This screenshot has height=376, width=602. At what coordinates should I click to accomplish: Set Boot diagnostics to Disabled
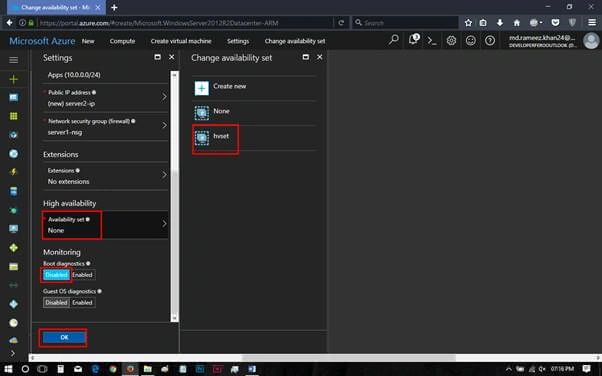click(x=56, y=275)
